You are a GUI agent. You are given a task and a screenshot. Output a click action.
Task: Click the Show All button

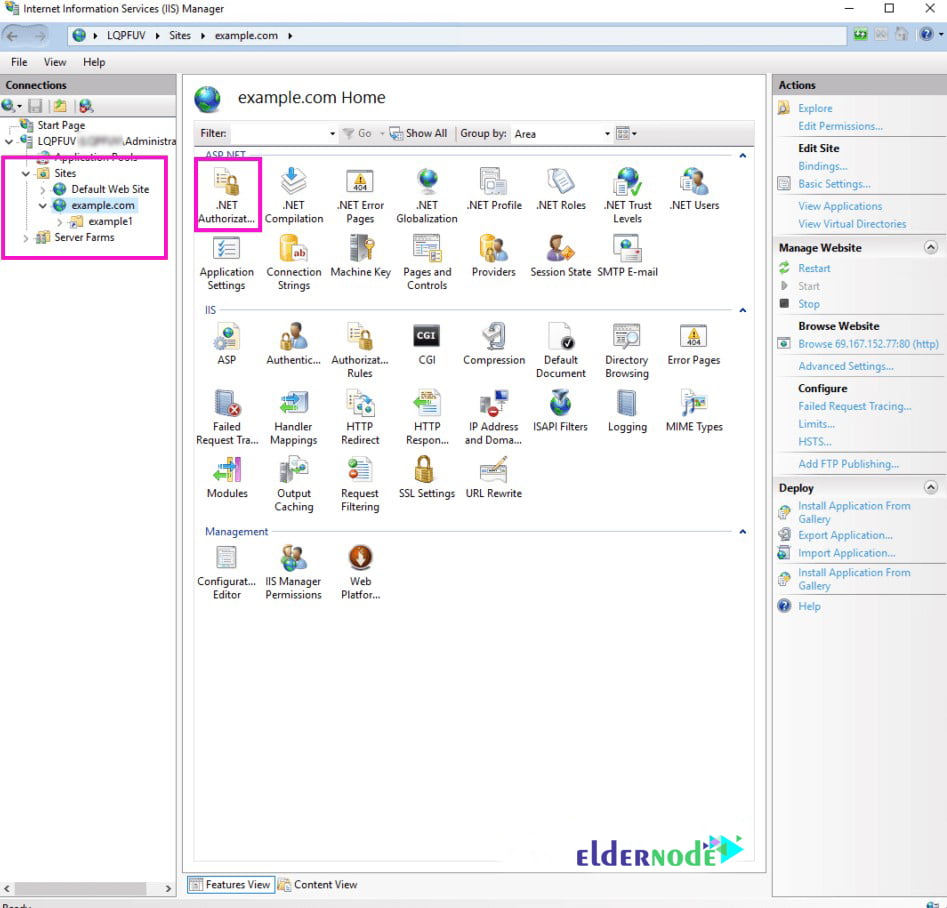[419, 134]
